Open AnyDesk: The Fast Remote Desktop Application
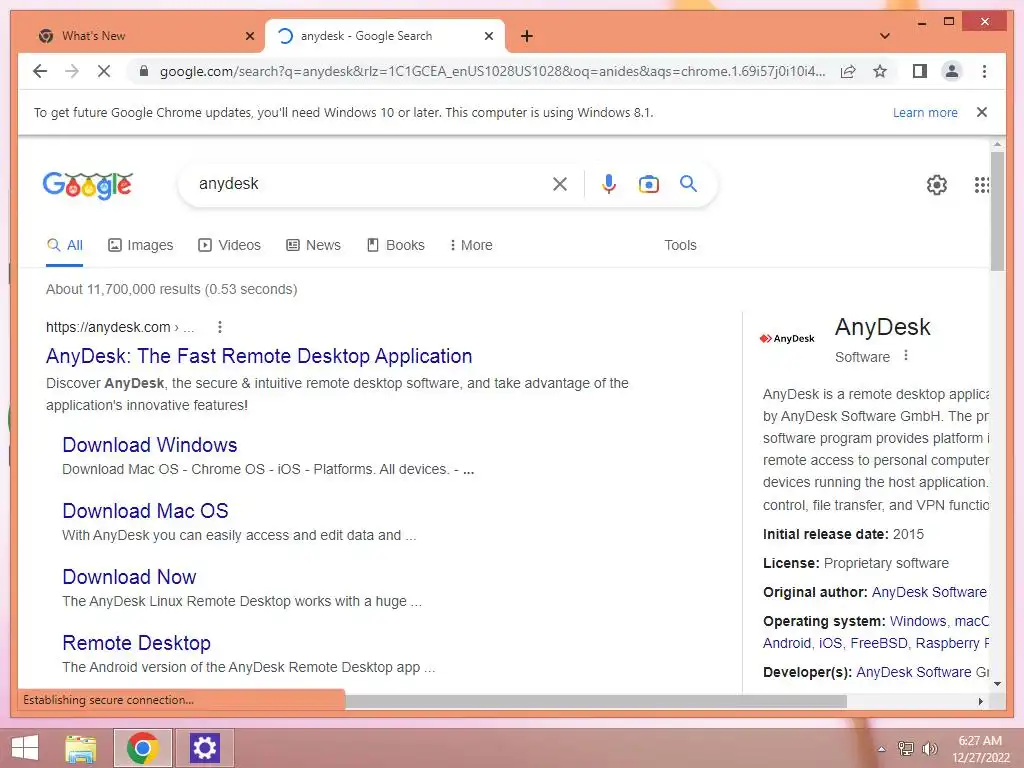The image size is (1024, 768). coord(259,356)
